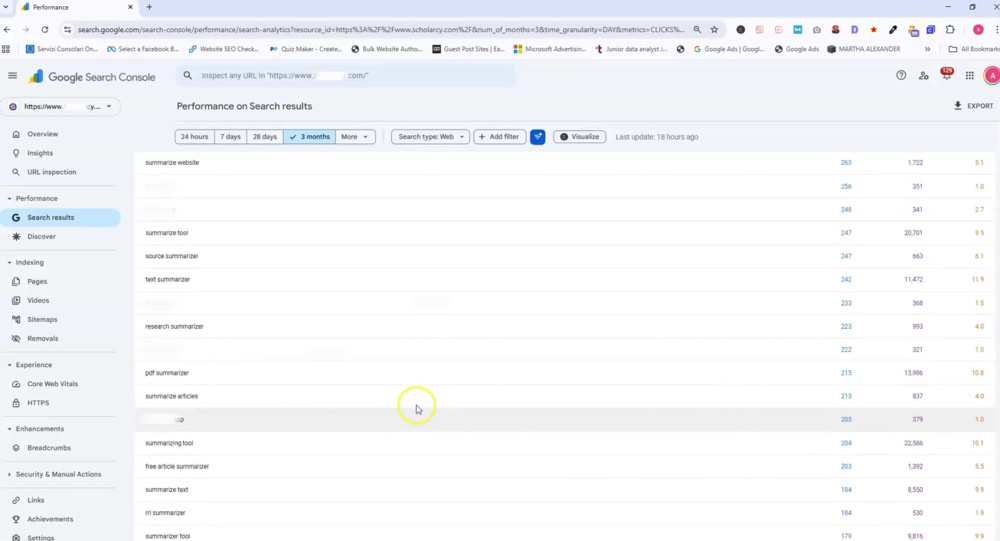Click the Google Search Console logo

92,77
